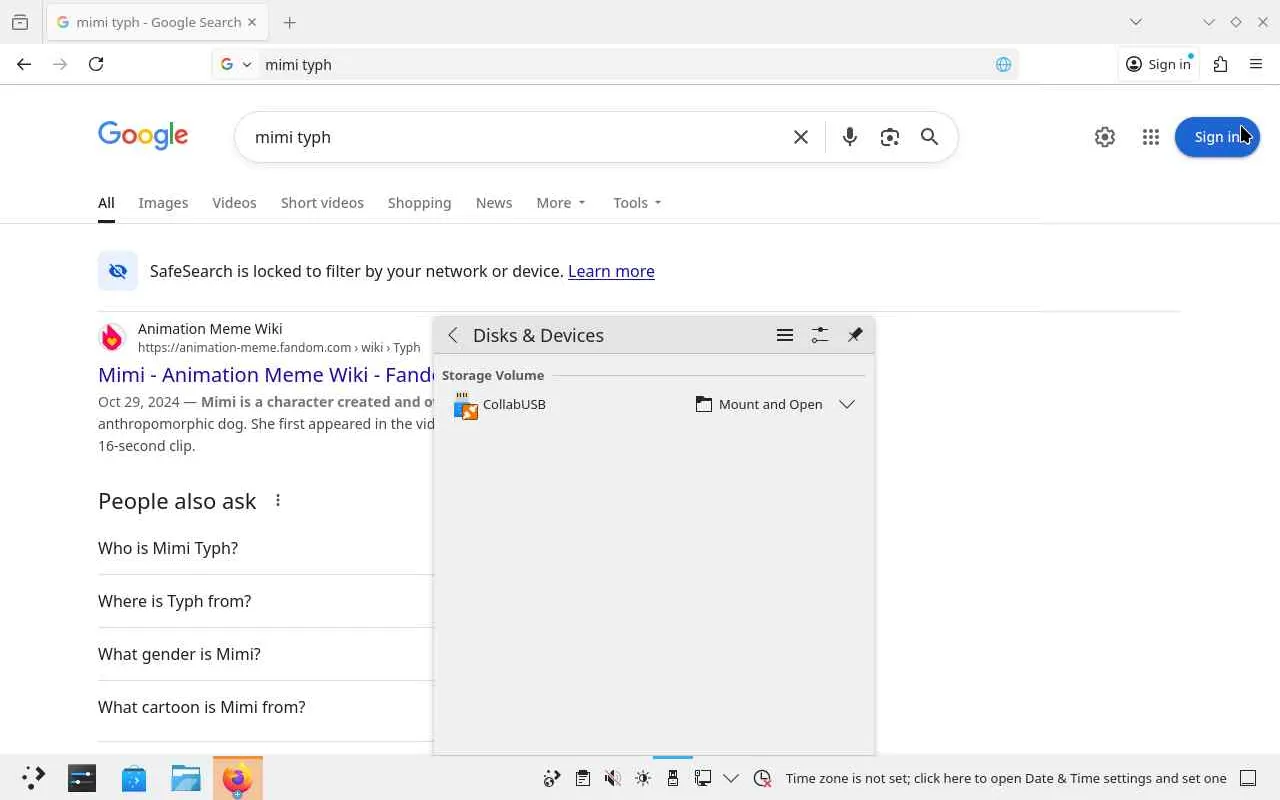The height and width of the screenshot is (800, 1280).
Task: Switch to the Firefox taskbar entry
Action: pyautogui.click(x=238, y=778)
